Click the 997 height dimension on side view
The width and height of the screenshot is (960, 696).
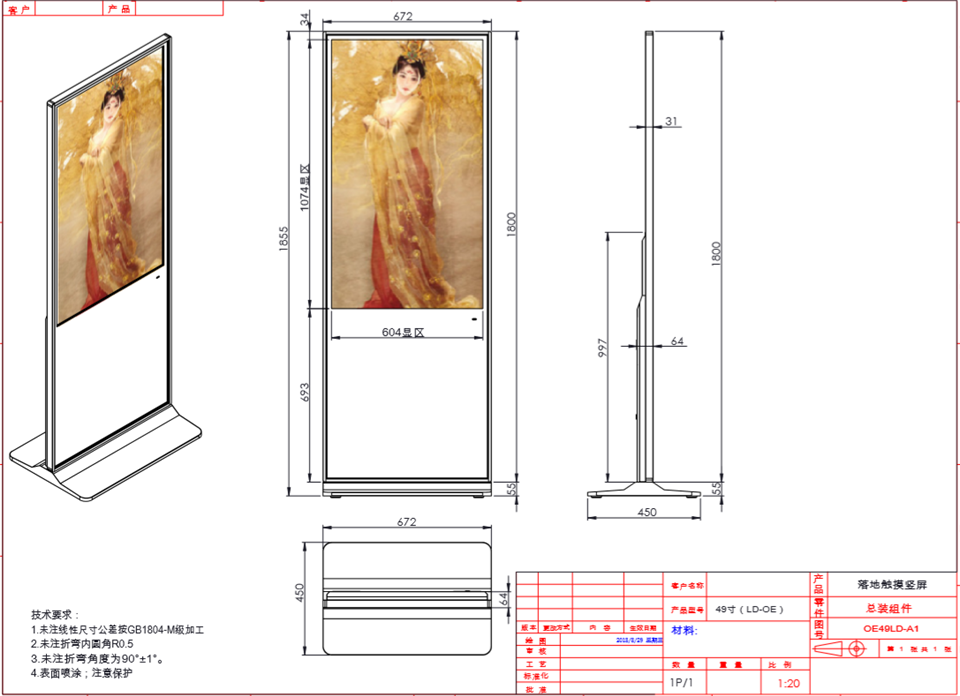click(602, 348)
